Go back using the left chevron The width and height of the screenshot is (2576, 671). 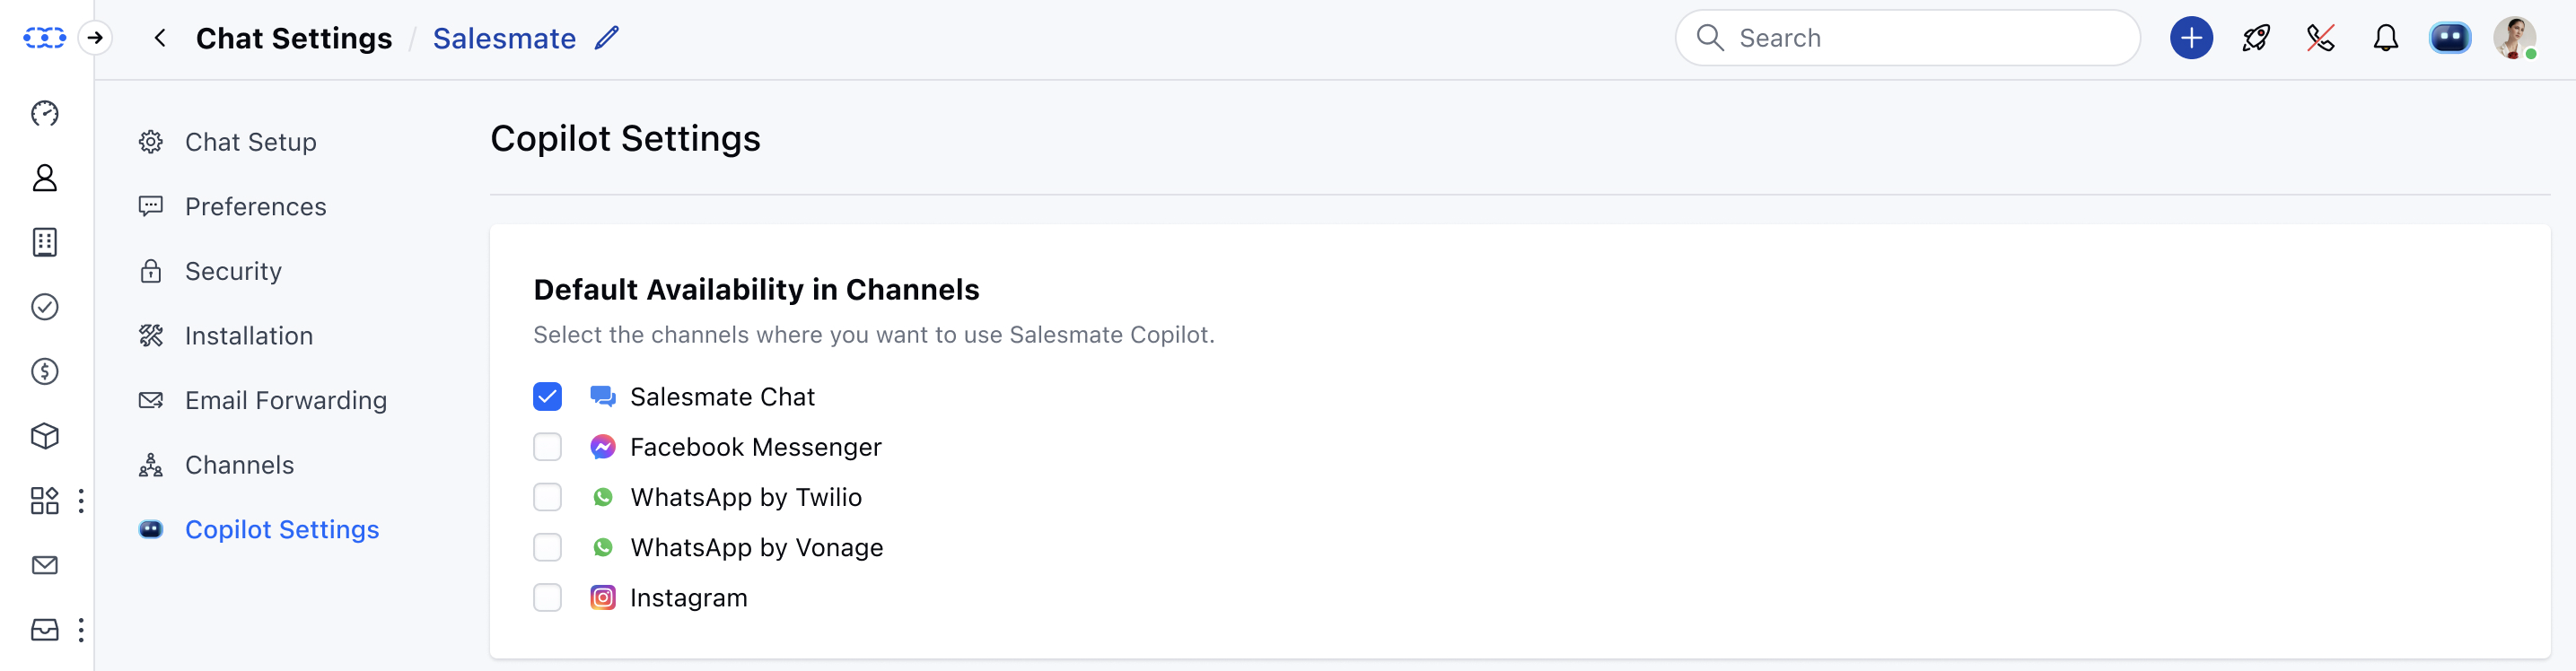click(x=160, y=38)
